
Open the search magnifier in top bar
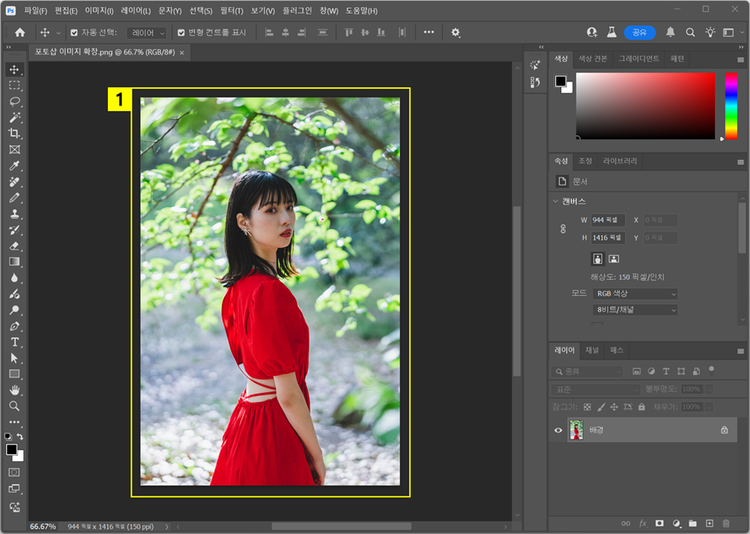click(690, 32)
